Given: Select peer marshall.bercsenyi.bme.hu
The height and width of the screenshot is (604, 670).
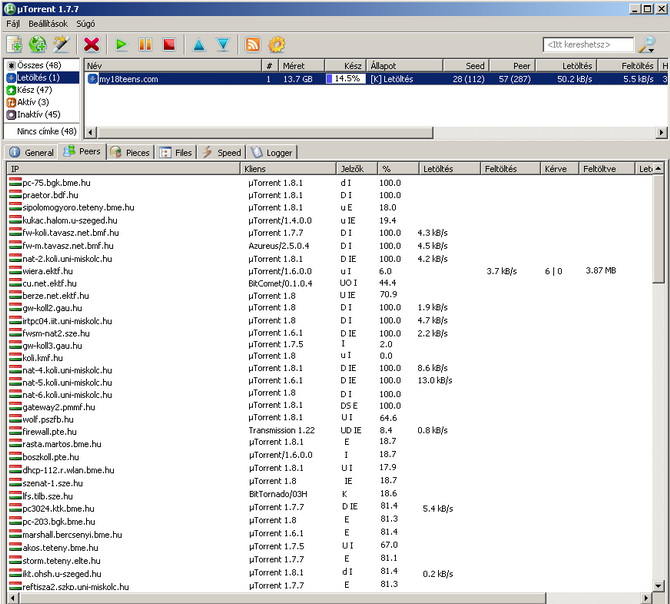Looking at the screenshot, I should tap(72, 535).
